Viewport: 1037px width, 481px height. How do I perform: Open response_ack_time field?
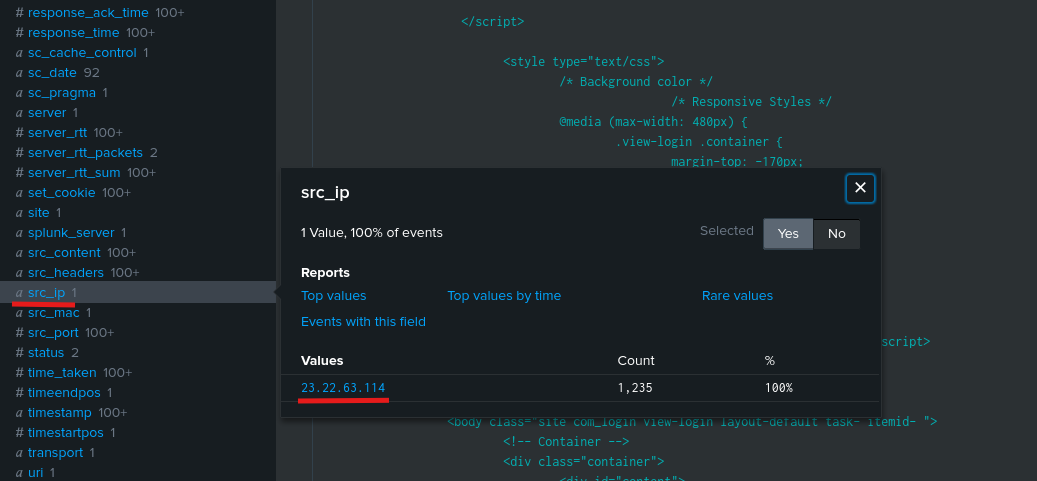[x=89, y=13]
